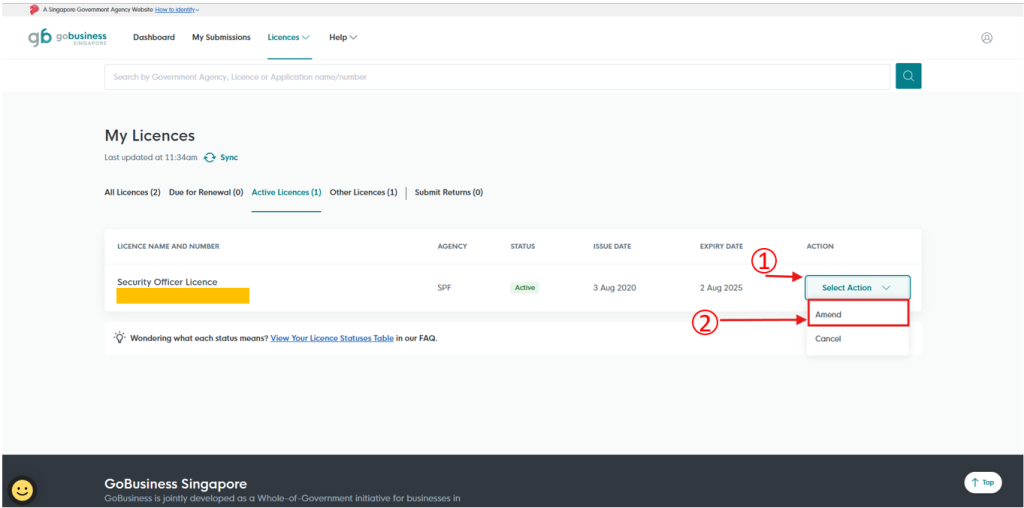
Task: Open My Submissions page
Action: click(x=221, y=37)
